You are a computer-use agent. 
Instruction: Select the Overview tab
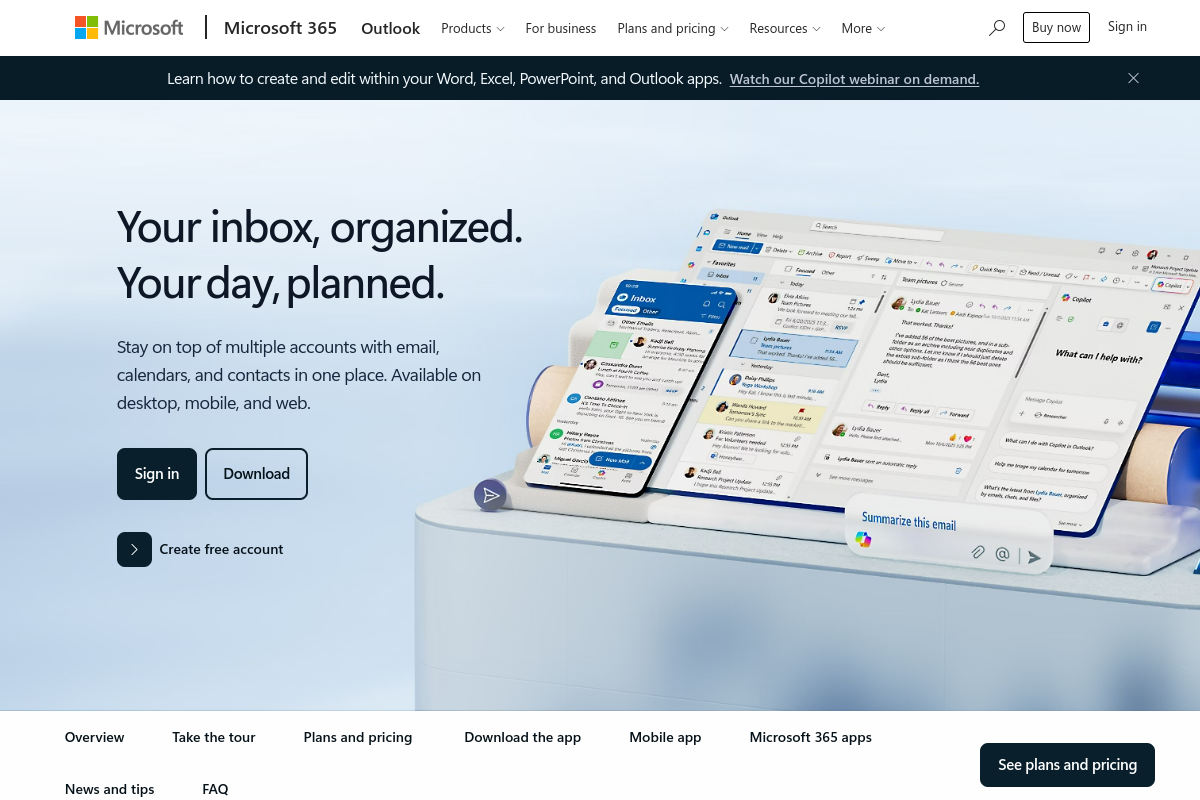[x=95, y=737]
